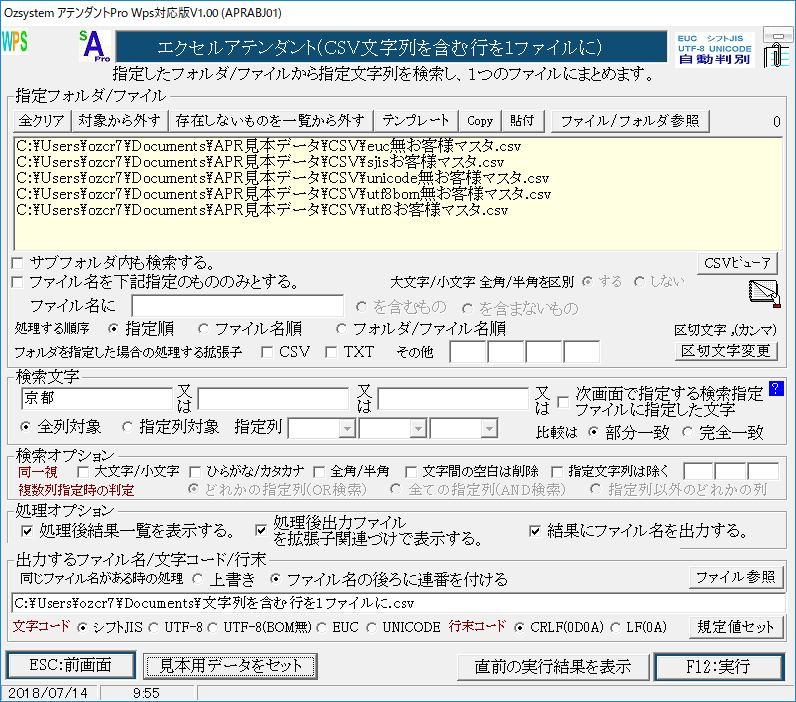Select the sjisお客様マスタ.csv file row

tap(260, 162)
